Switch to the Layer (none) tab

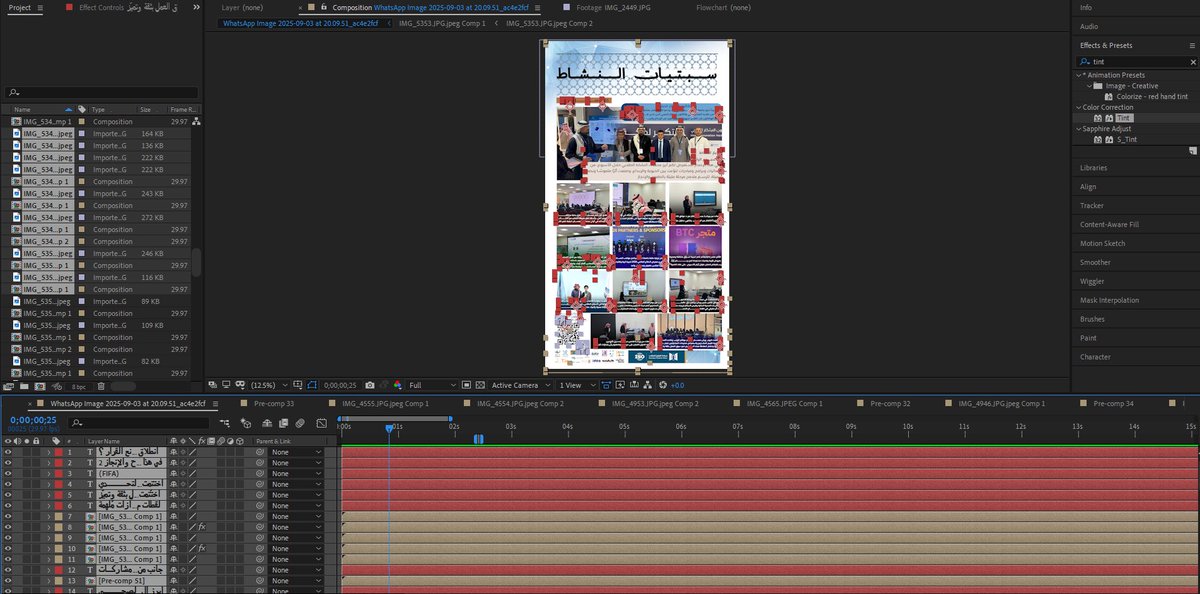(244, 7)
